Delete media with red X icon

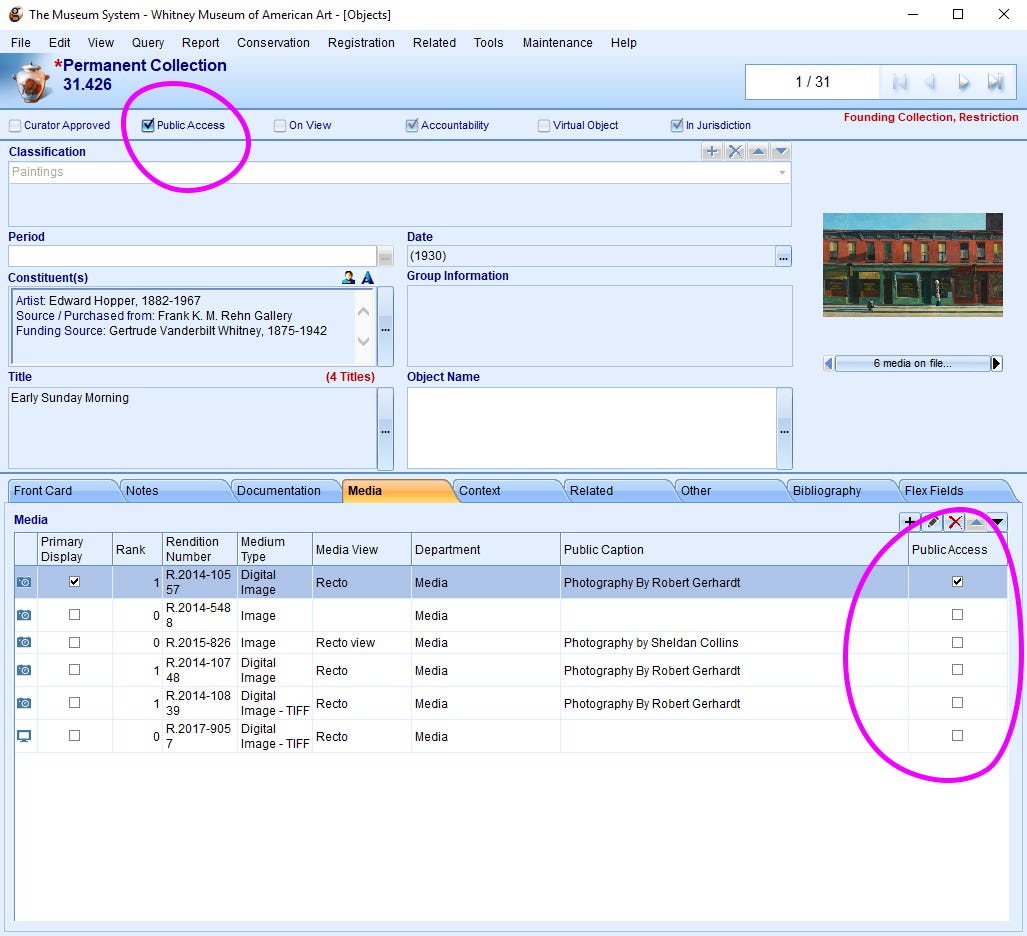[955, 522]
